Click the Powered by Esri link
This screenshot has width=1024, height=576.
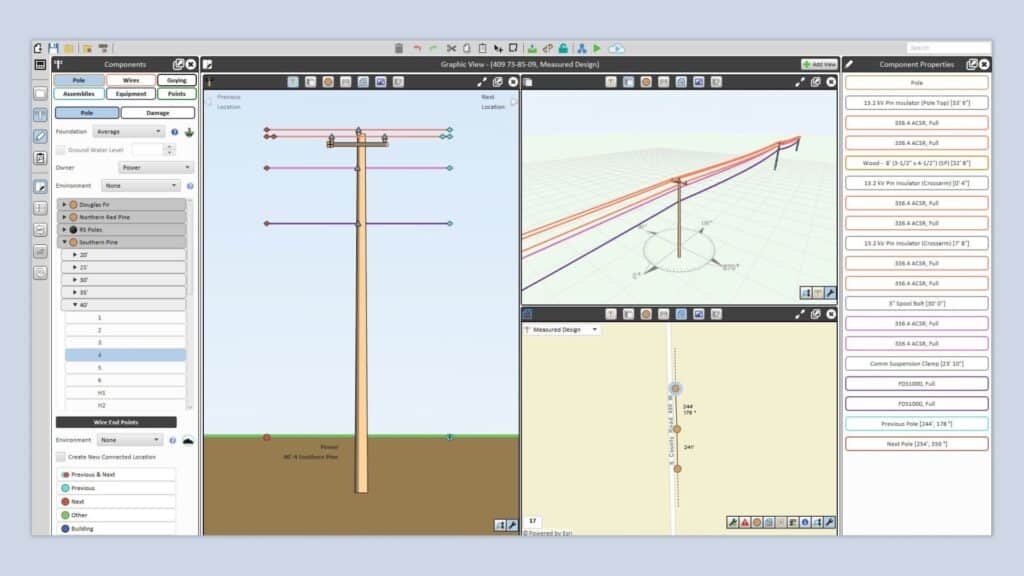(x=548, y=532)
